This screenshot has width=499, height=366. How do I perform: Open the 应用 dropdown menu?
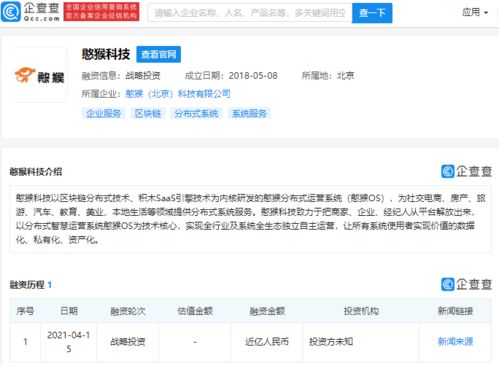point(475,13)
